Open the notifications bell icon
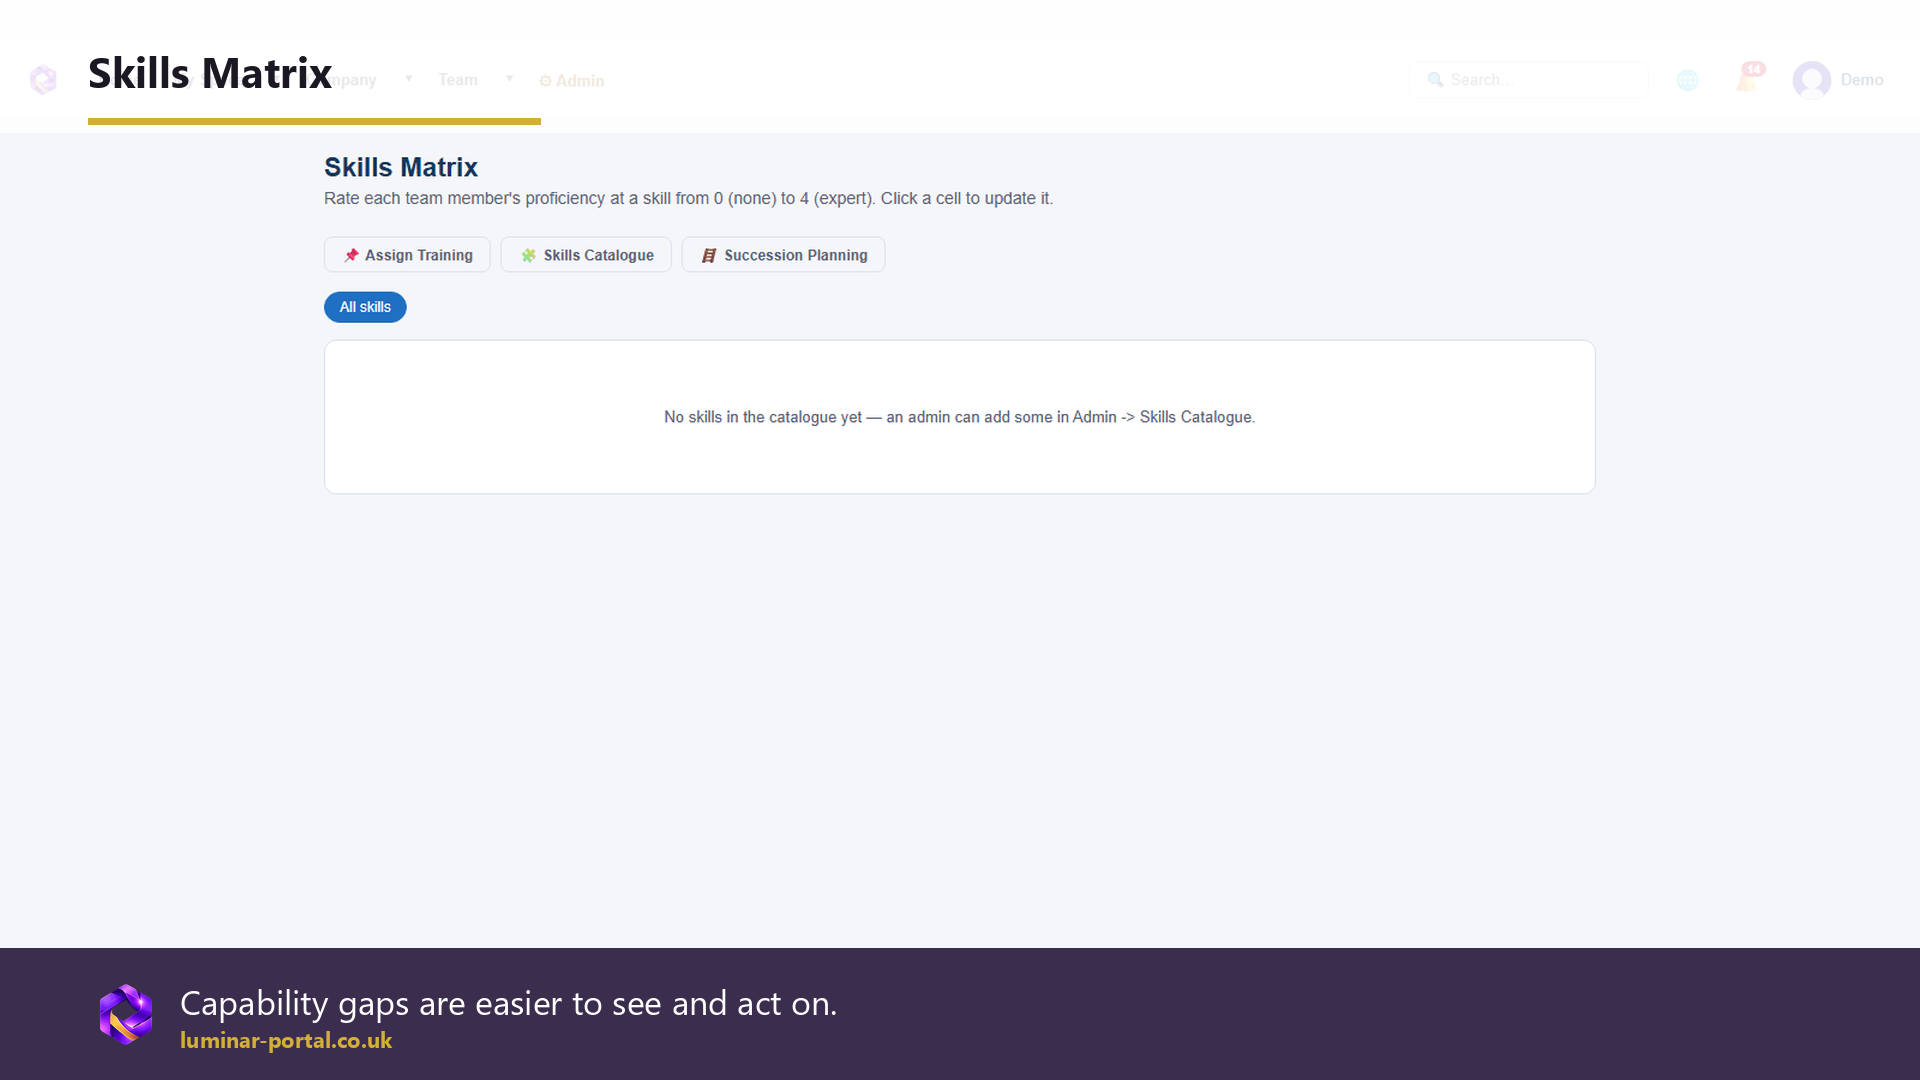This screenshot has width=1920, height=1080. [1748, 79]
